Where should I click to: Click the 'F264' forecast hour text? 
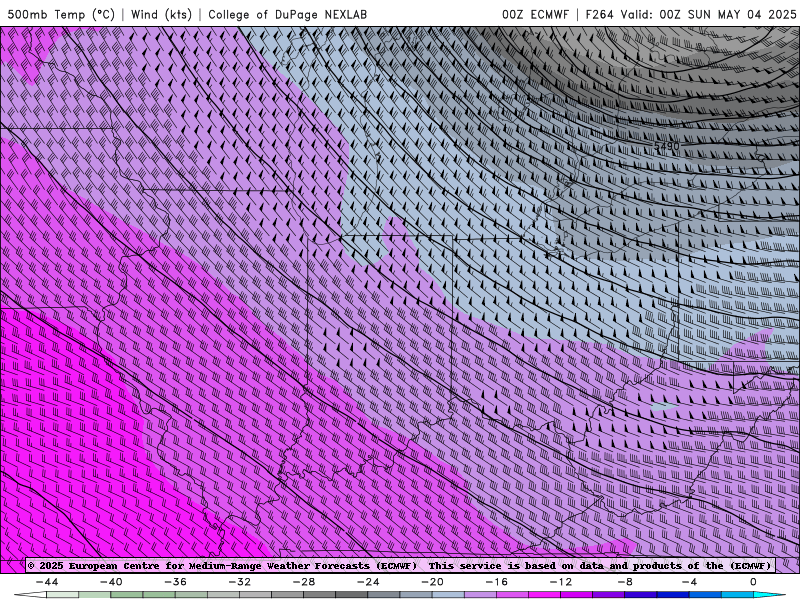(x=599, y=14)
